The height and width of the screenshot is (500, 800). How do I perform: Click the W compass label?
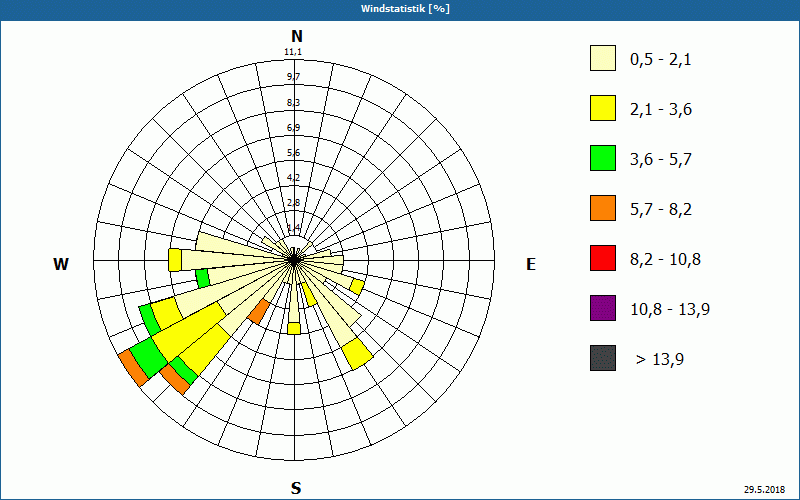tap(61, 264)
